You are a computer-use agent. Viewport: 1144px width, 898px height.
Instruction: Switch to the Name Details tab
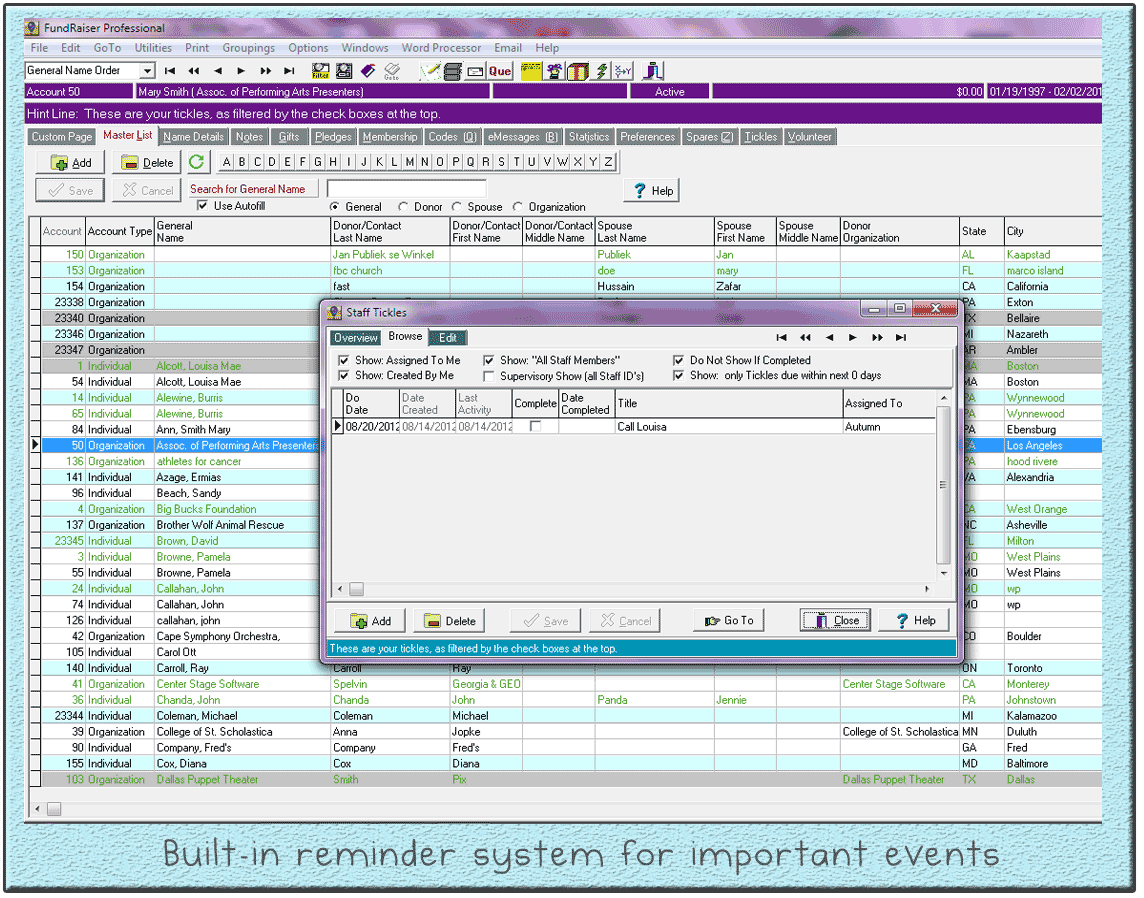tap(193, 137)
